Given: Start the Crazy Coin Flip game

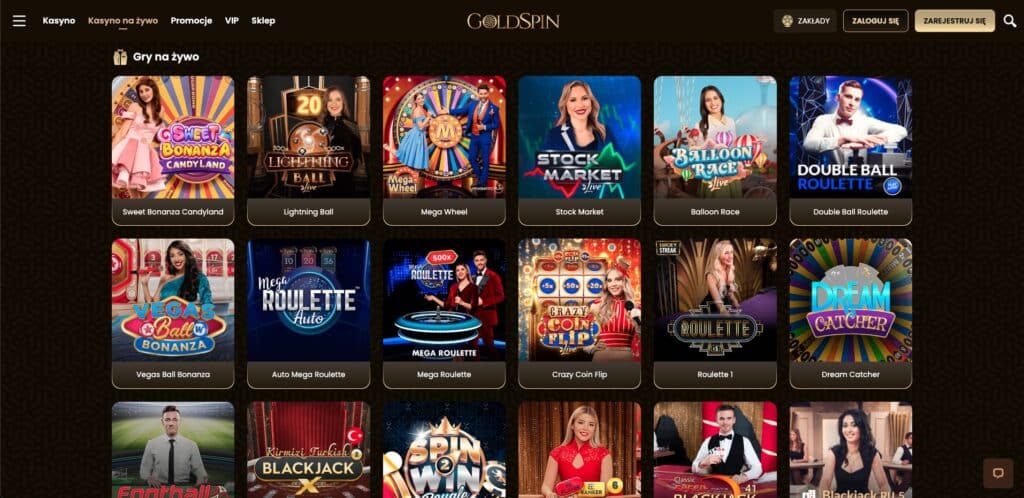Looking at the screenshot, I should (579, 313).
